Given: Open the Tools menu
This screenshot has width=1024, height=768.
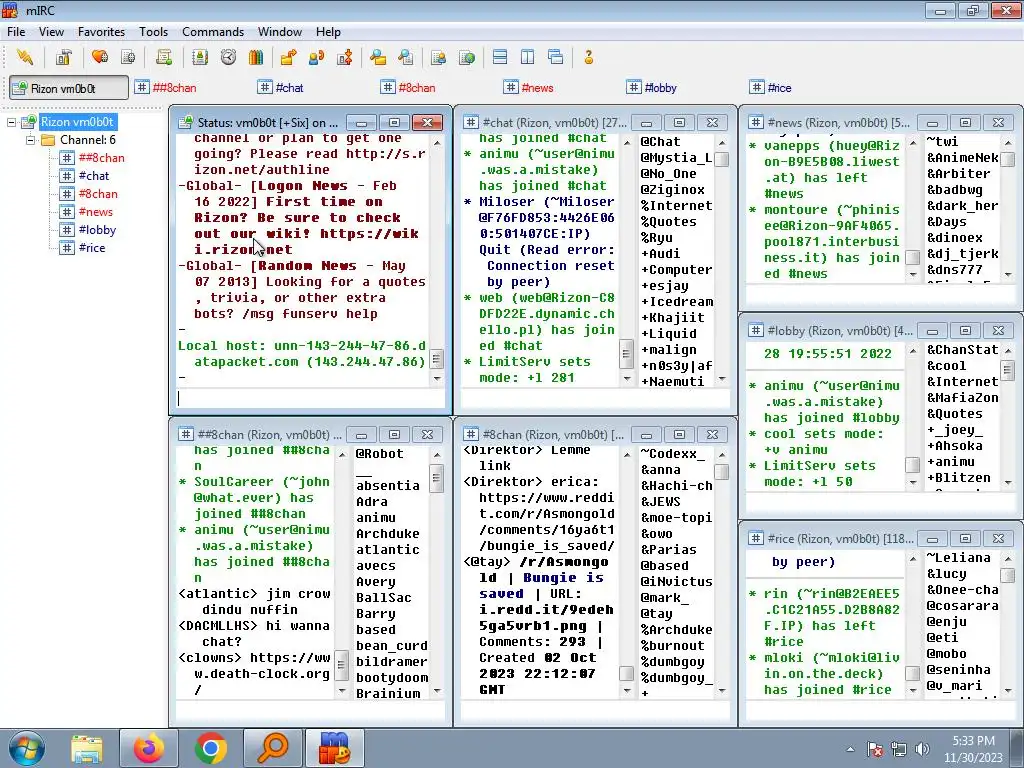Looking at the screenshot, I should pyautogui.click(x=153, y=31).
